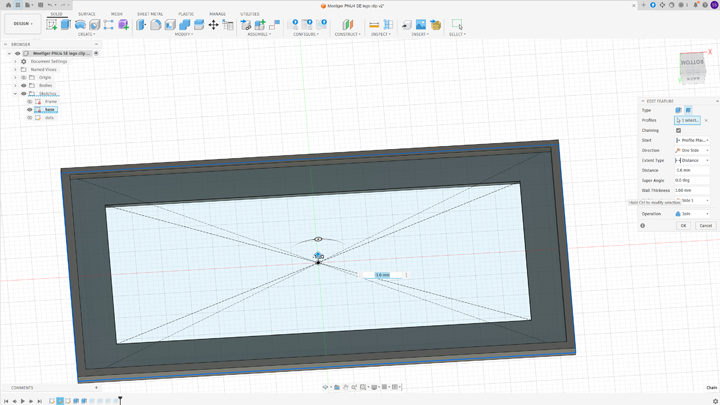Switch to the Mesh tab
720x405 pixels.
[x=117, y=14]
